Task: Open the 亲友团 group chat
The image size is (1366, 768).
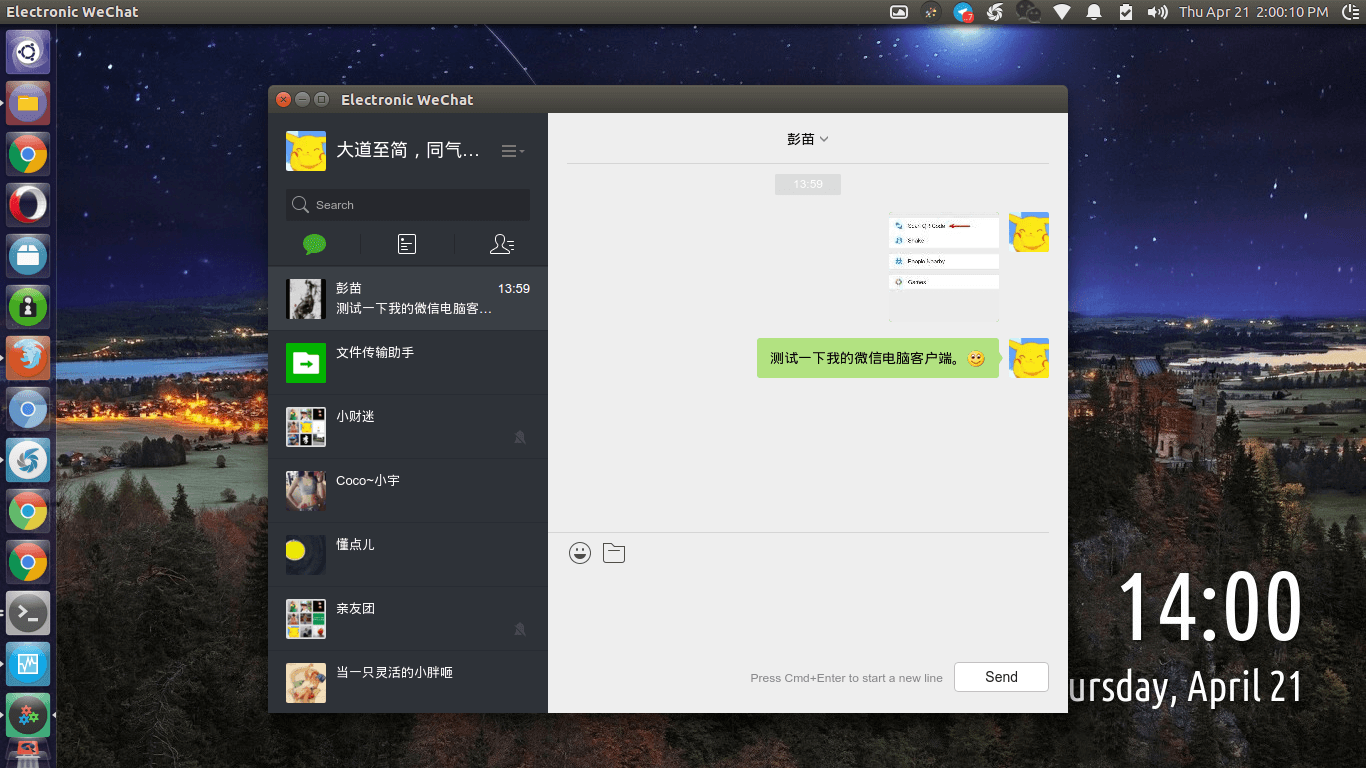Action: point(408,619)
